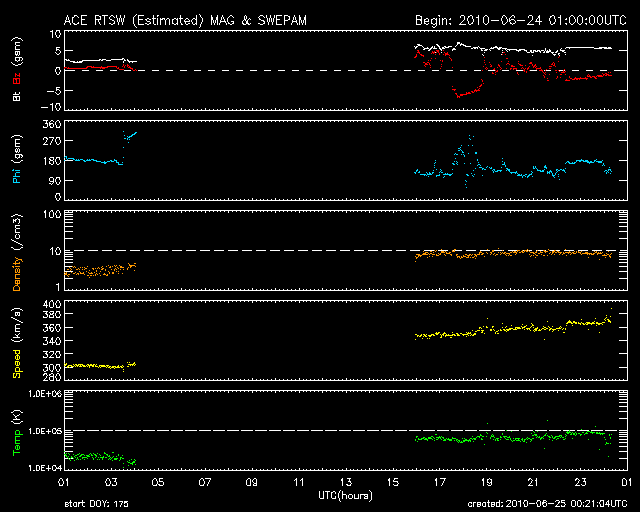Viewport: 640px width, 512px height.
Task: Click the '400' tick on the Speed axis
Action: (x=52, y=304)
